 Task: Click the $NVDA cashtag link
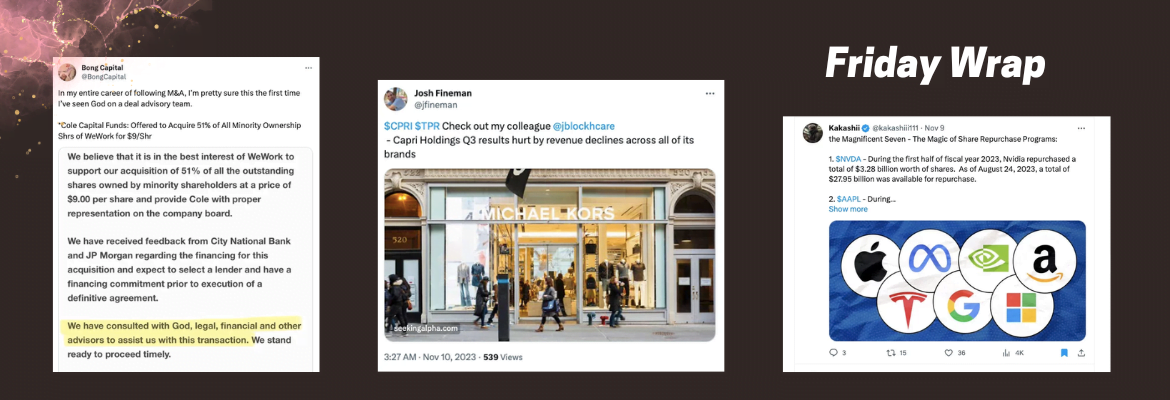click(x=856, y=159)
